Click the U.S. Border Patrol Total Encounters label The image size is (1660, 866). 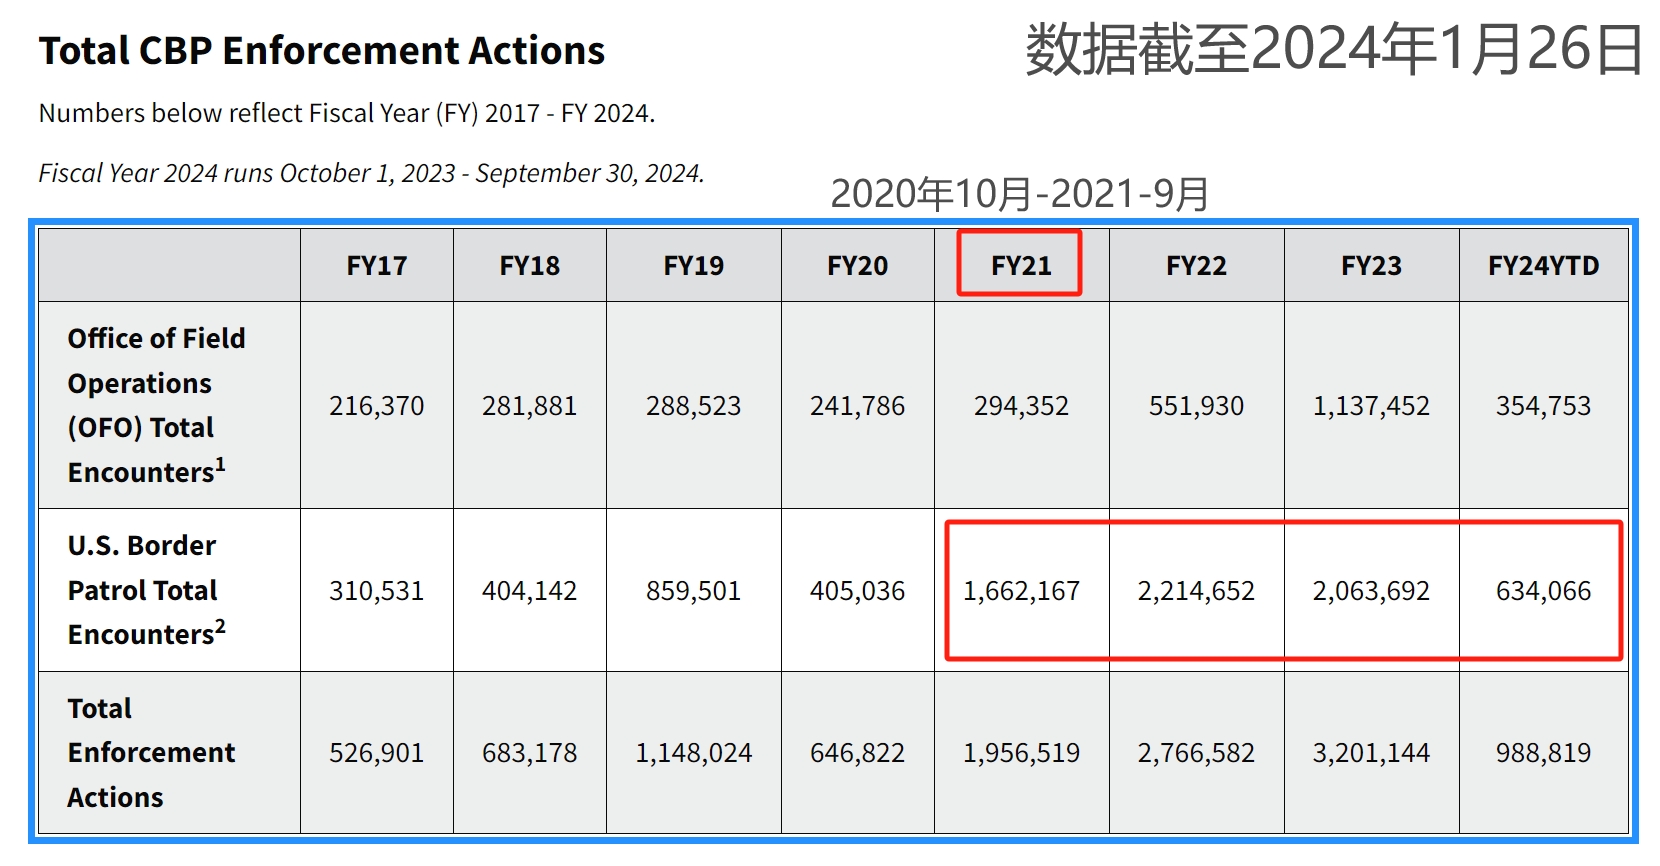(147, 590)
